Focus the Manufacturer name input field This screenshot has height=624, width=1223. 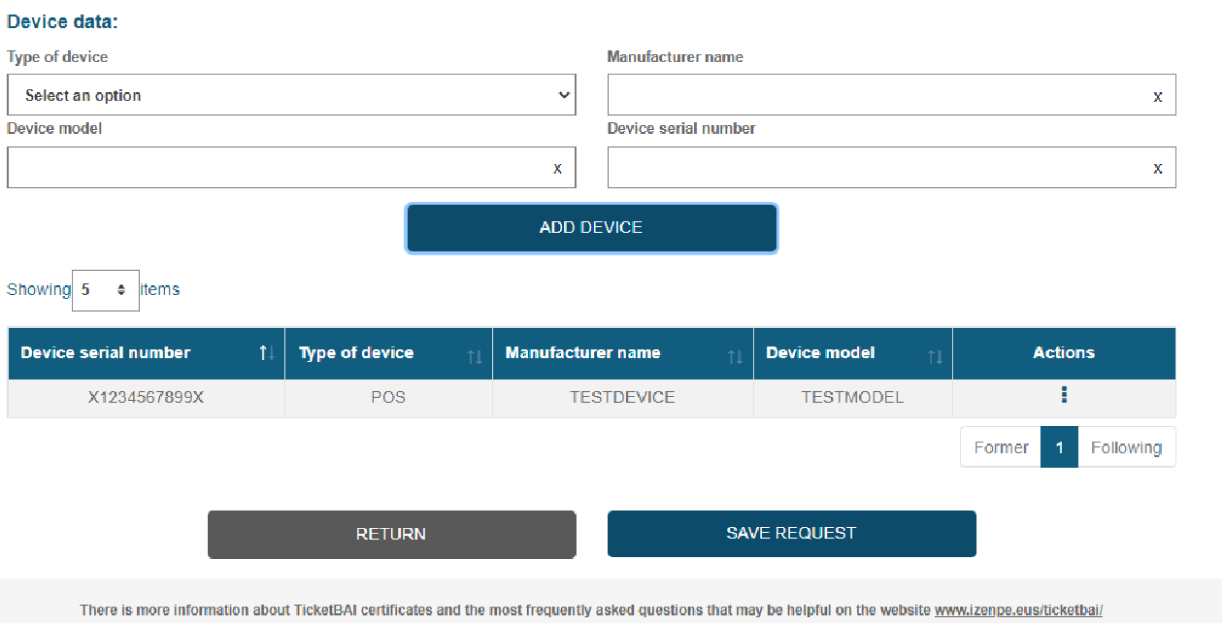875,95
